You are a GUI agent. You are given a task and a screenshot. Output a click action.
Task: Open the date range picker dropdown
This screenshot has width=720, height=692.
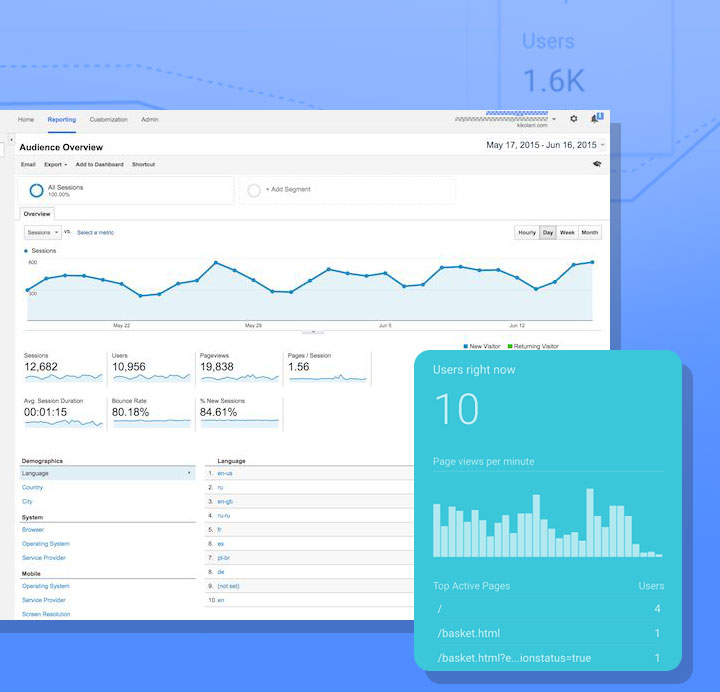pyautogui.click(x=546, y=146)
